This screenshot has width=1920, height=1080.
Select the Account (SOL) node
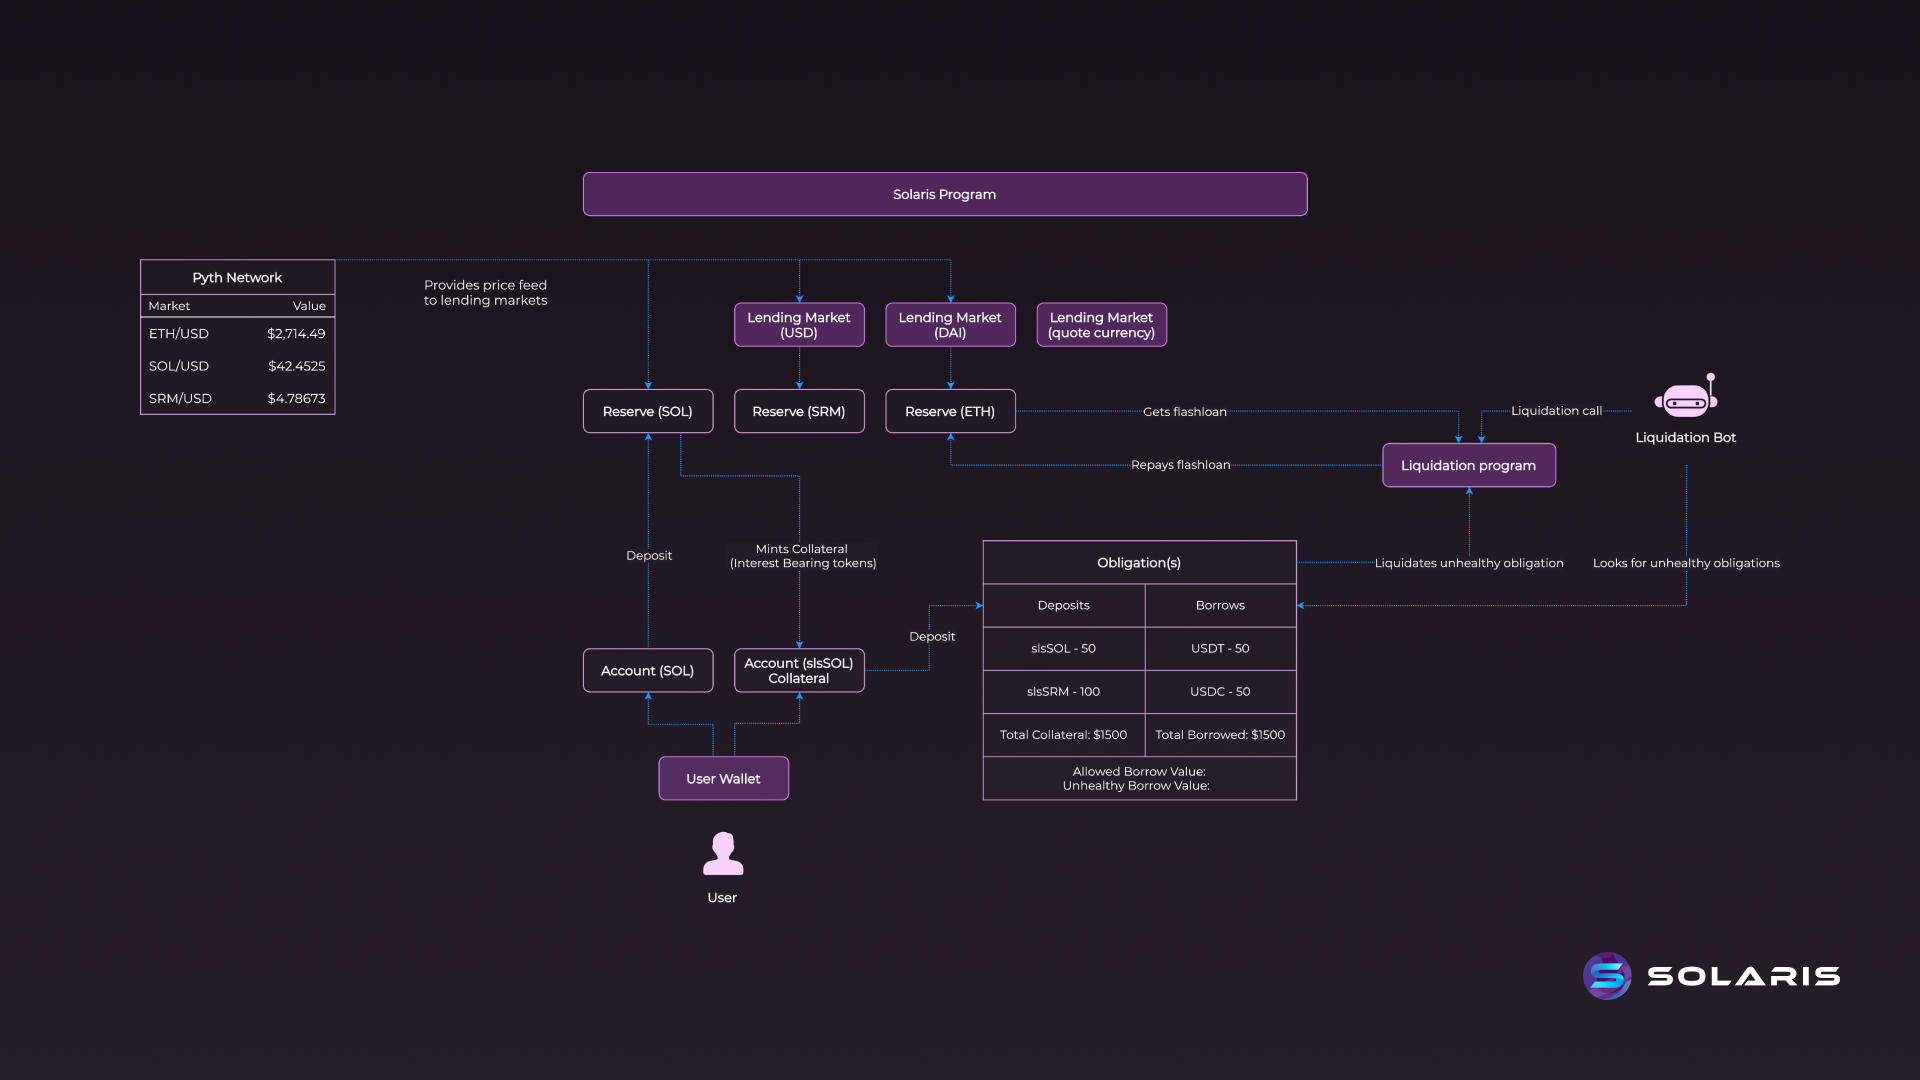point(647,670)
